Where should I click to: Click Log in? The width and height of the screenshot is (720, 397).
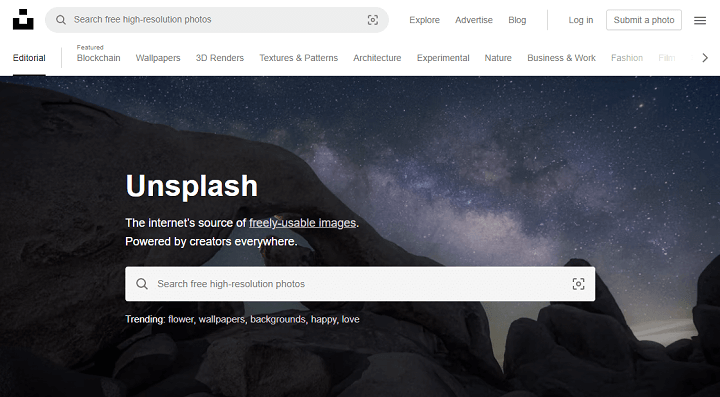coord(580,20)
